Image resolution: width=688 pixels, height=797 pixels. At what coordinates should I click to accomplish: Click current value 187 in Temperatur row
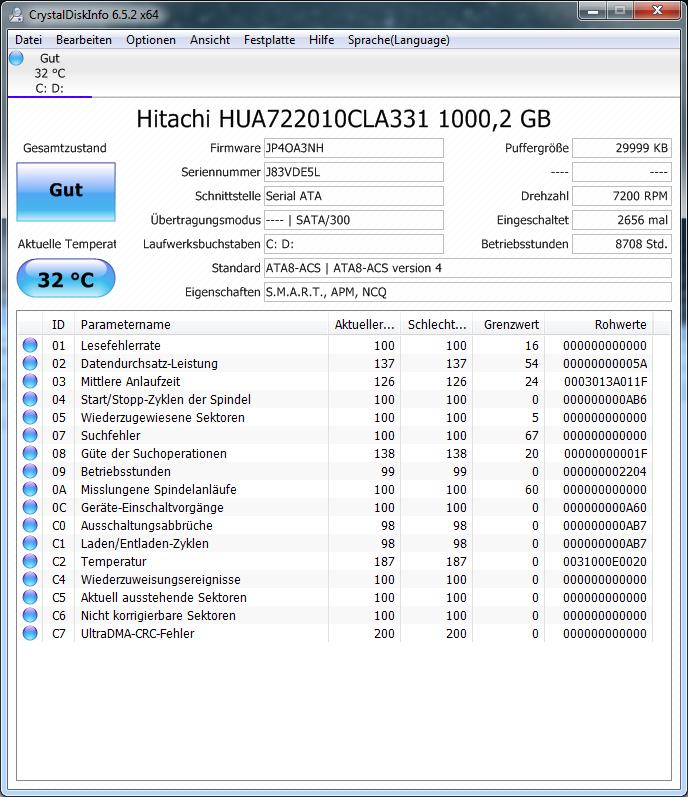tap(384, 562)
